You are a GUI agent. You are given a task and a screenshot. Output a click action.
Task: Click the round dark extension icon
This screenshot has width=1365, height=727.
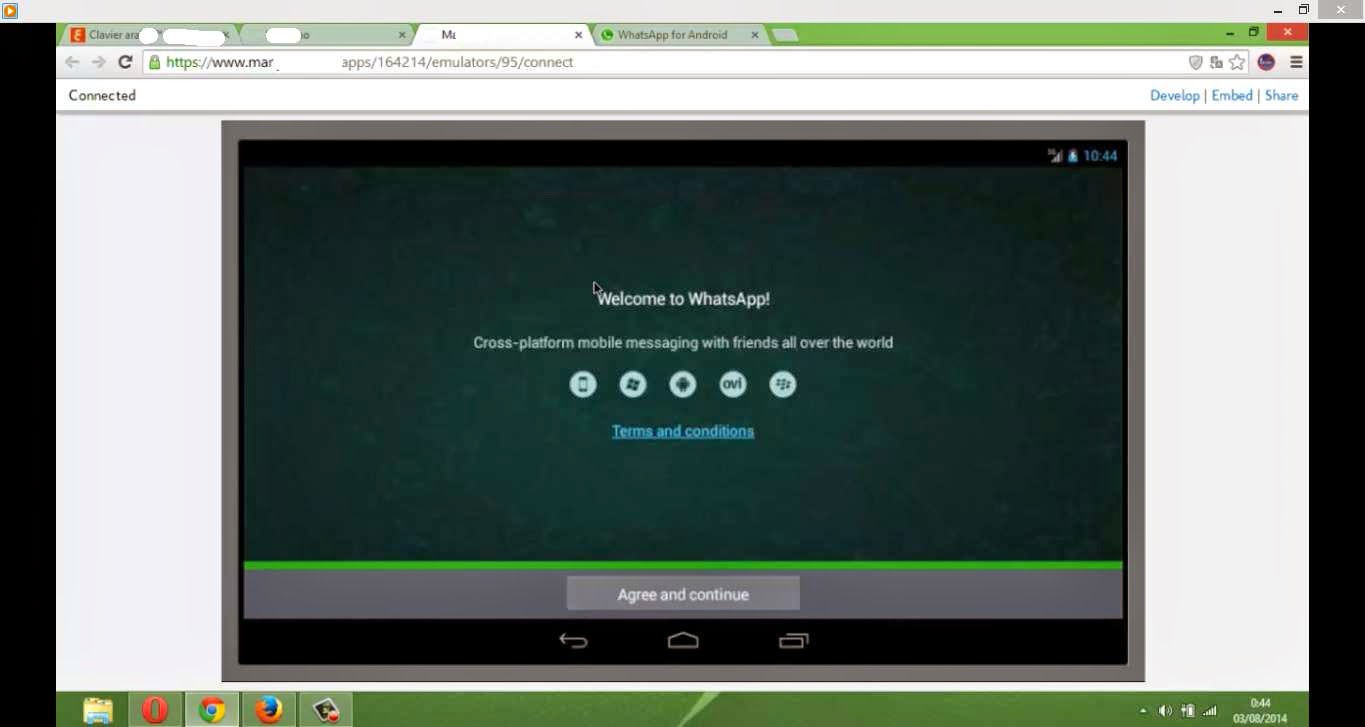[x=1266, y=62]
